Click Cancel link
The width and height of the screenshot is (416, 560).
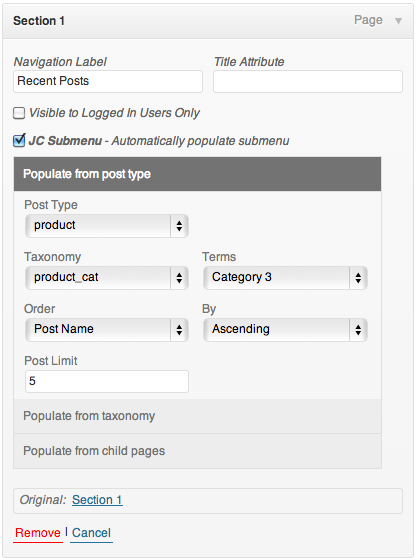tap(91, 533)
